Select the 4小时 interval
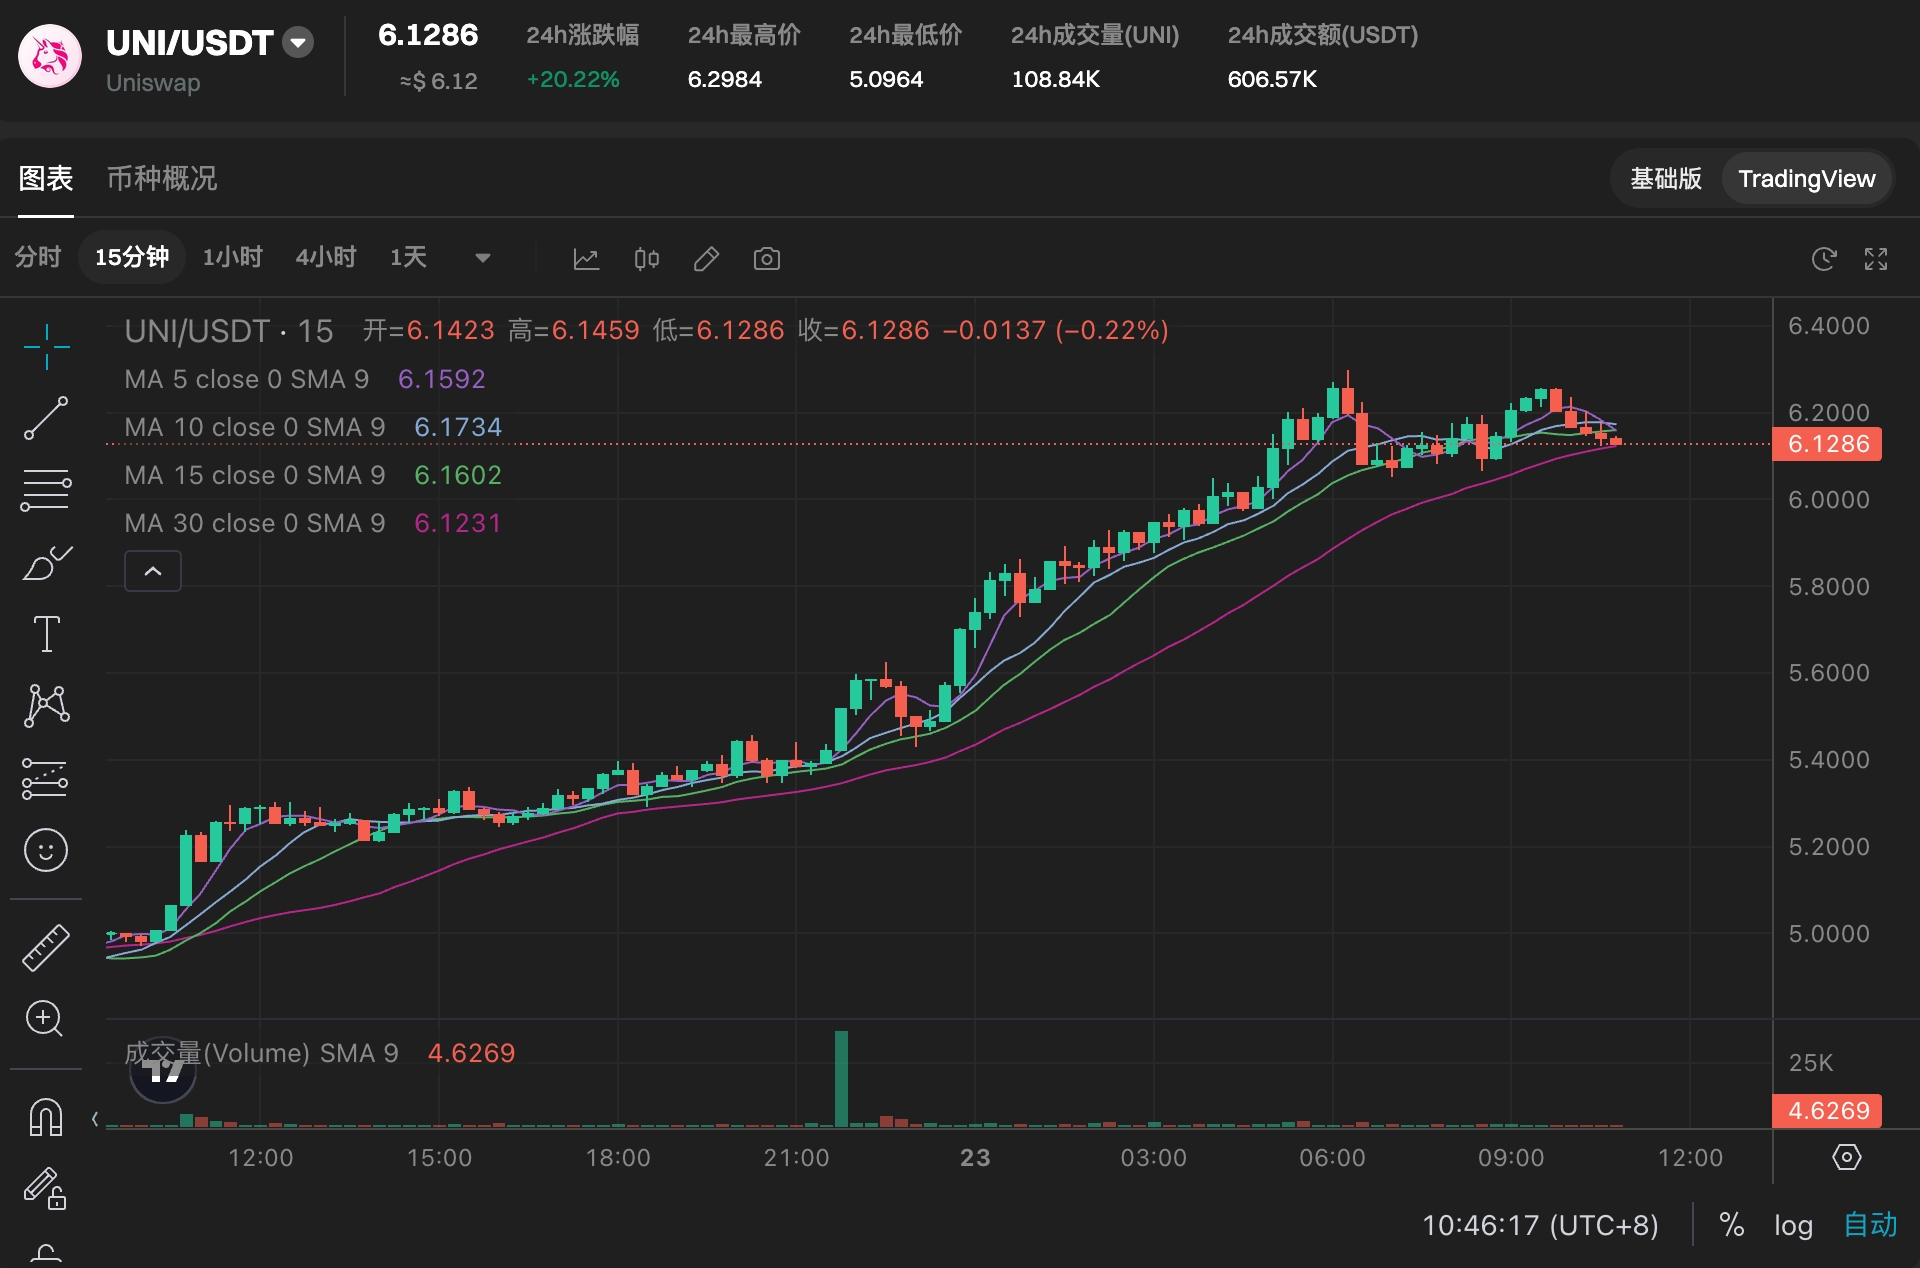 326,258
